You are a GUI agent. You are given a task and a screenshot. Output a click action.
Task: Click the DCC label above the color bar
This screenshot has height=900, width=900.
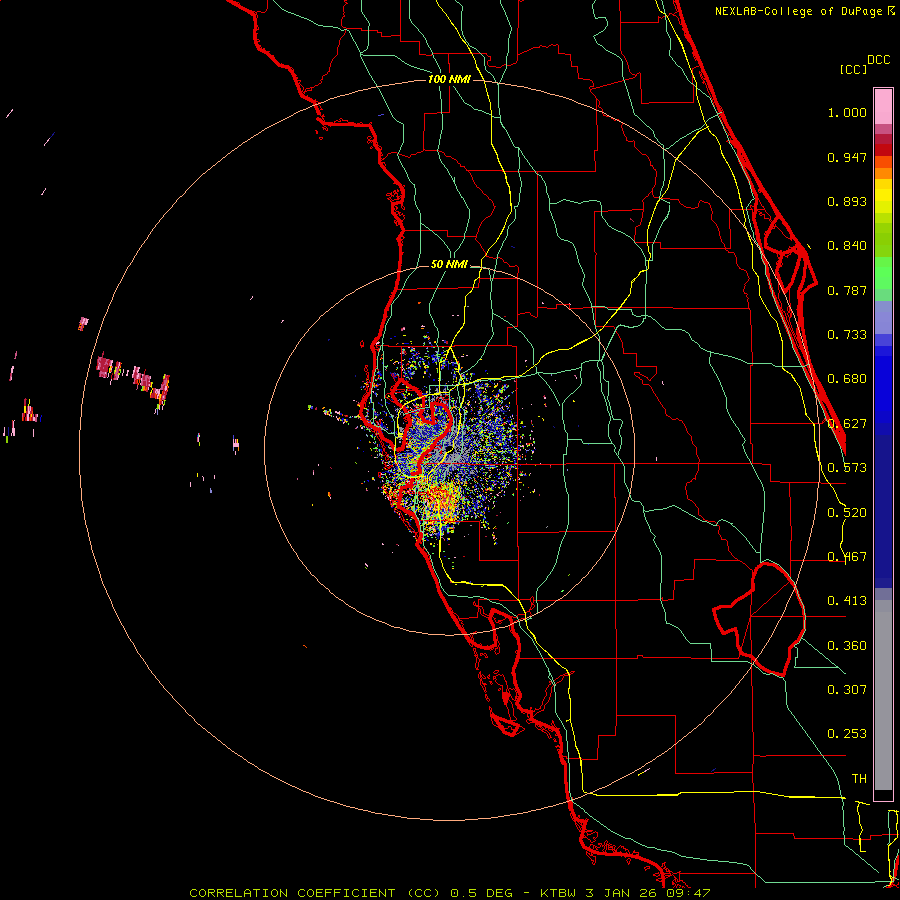tap(878, 60)
